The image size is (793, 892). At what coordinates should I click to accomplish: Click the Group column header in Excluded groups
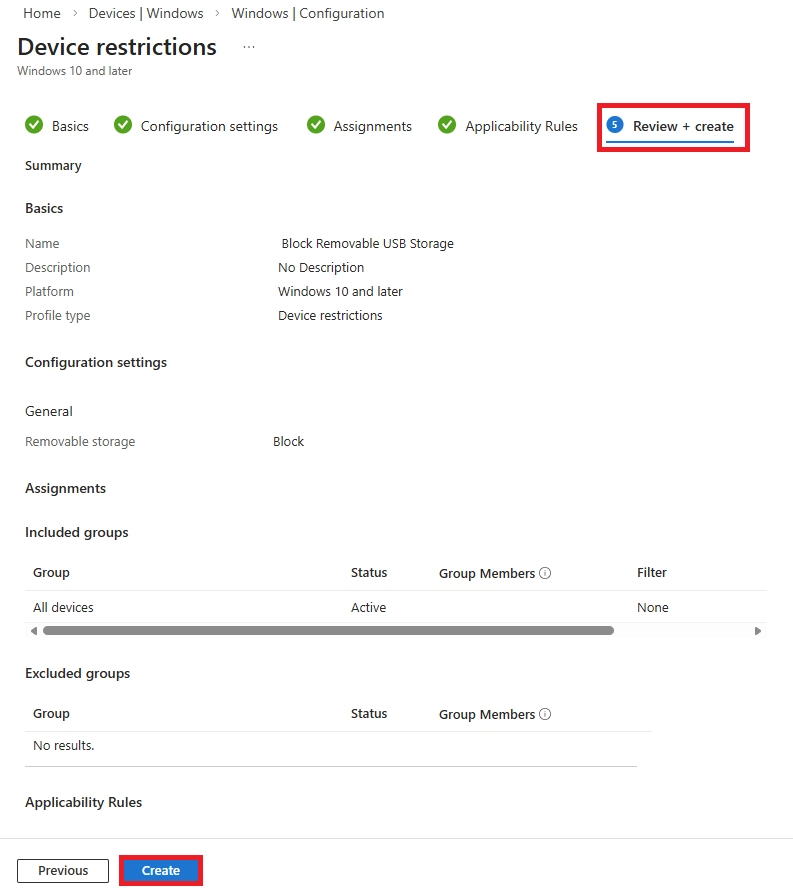[51, 713]
